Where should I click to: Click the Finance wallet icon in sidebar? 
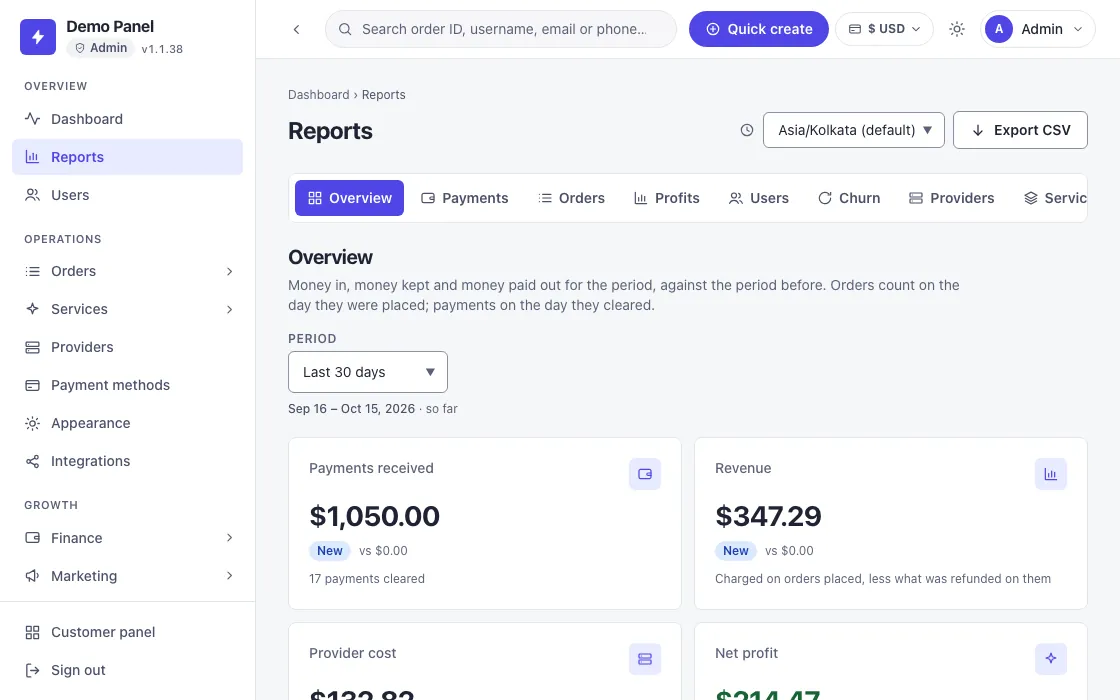[32, 538]
